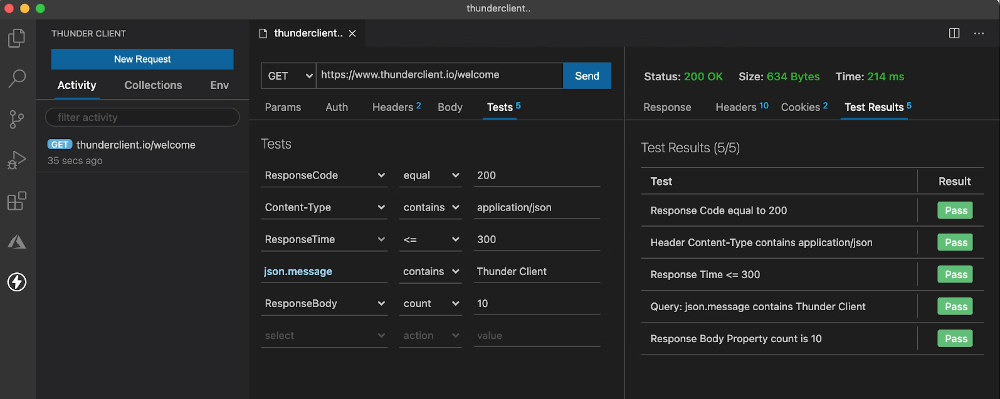Open the request Headers tab

point(396,107)
